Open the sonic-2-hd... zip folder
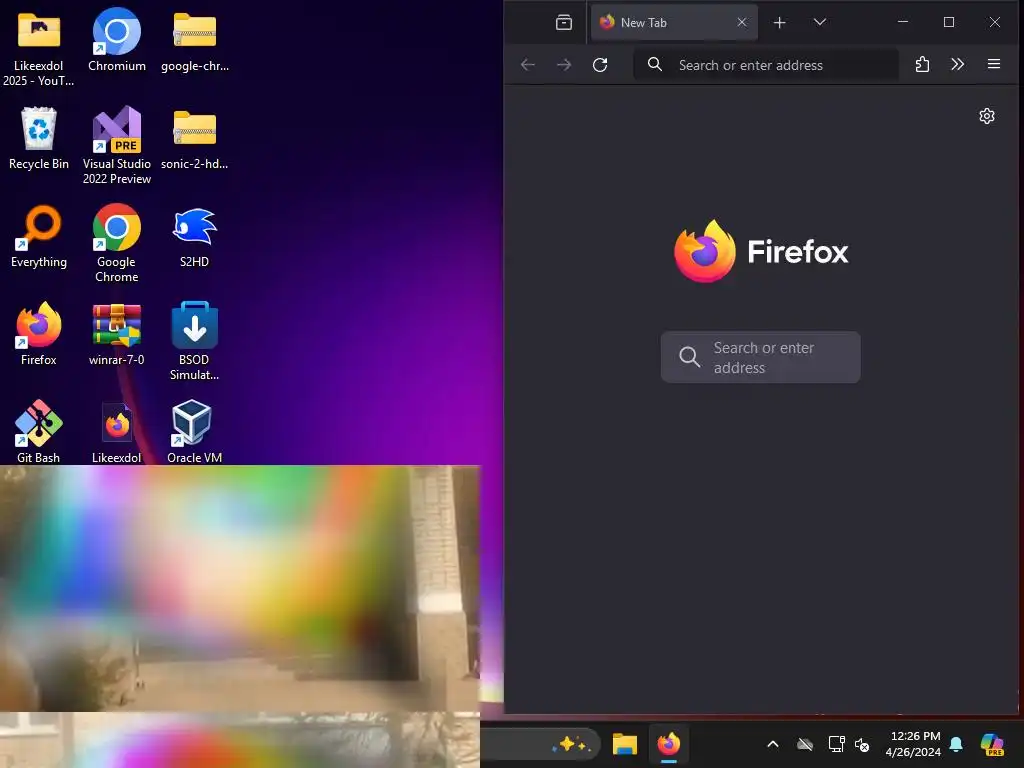 195,138
